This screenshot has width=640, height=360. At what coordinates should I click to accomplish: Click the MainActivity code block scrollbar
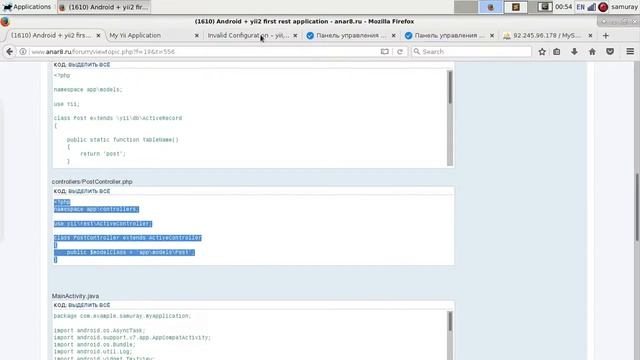(450, 321)
